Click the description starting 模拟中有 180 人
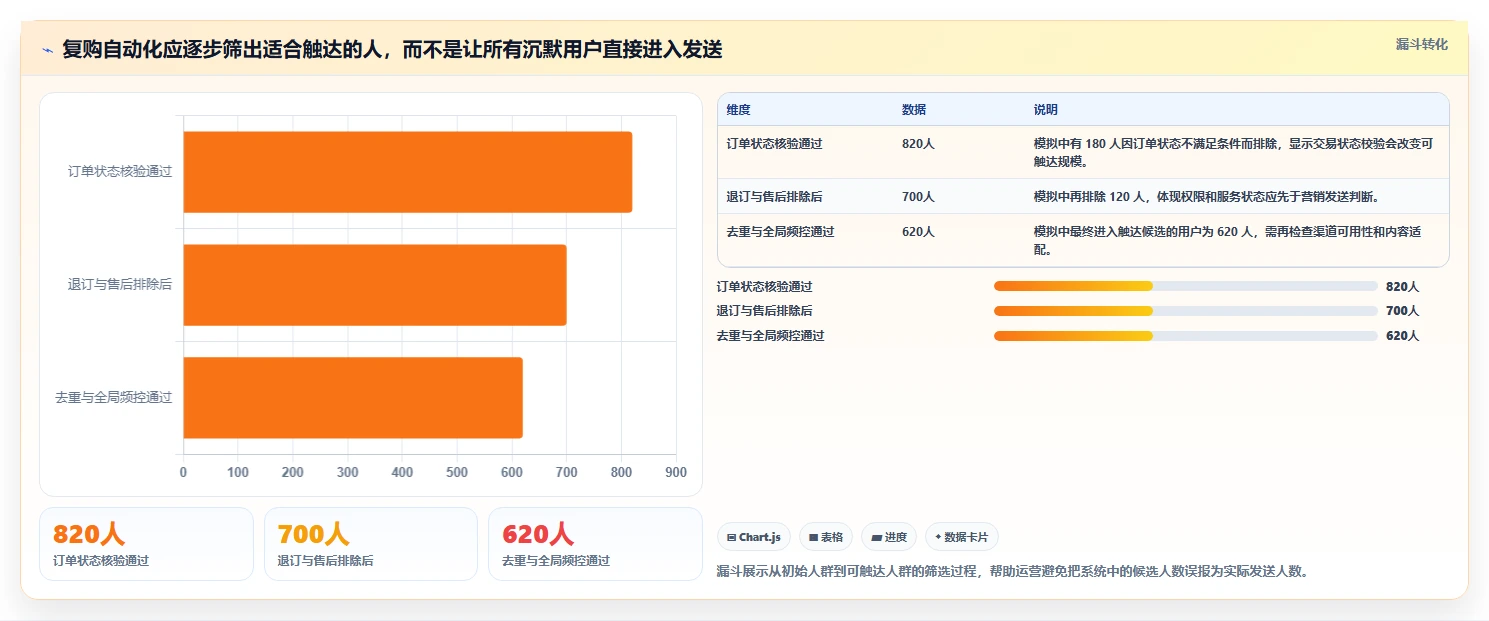This screenshot has height=621, width=1489. click(1233, 152)
